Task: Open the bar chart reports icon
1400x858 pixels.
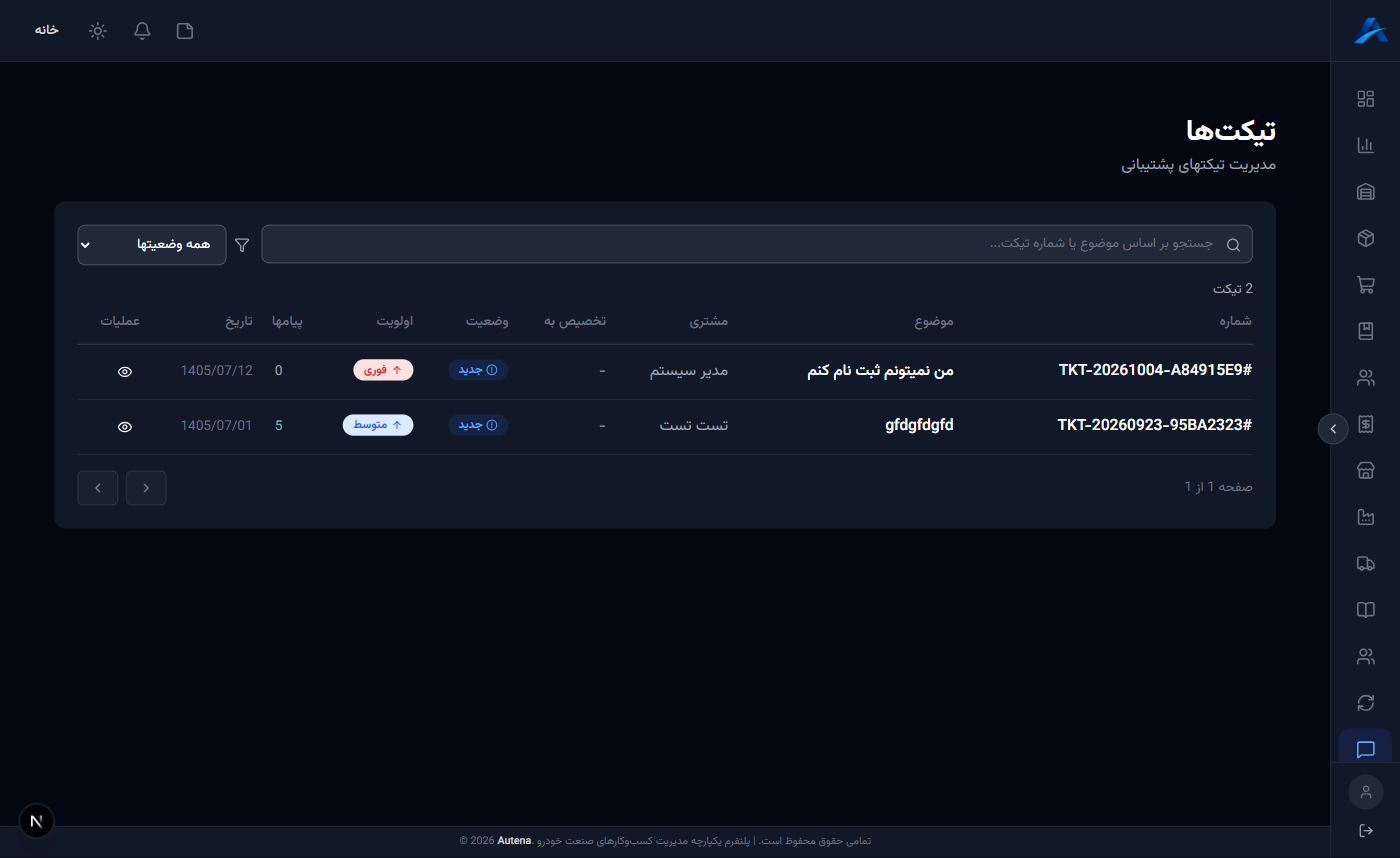Action: pos(1365,145)
